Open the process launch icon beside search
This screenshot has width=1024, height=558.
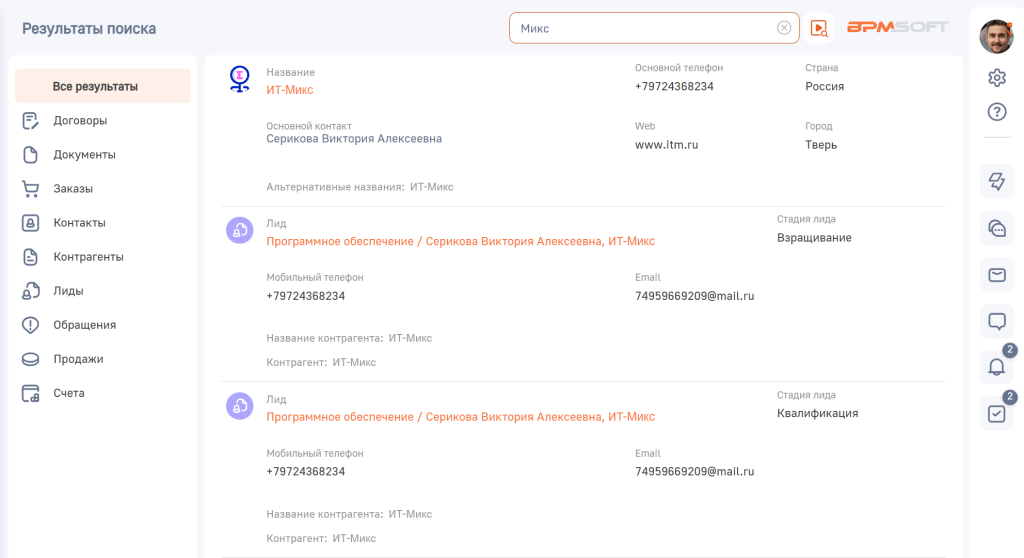[x=819, y=28]
